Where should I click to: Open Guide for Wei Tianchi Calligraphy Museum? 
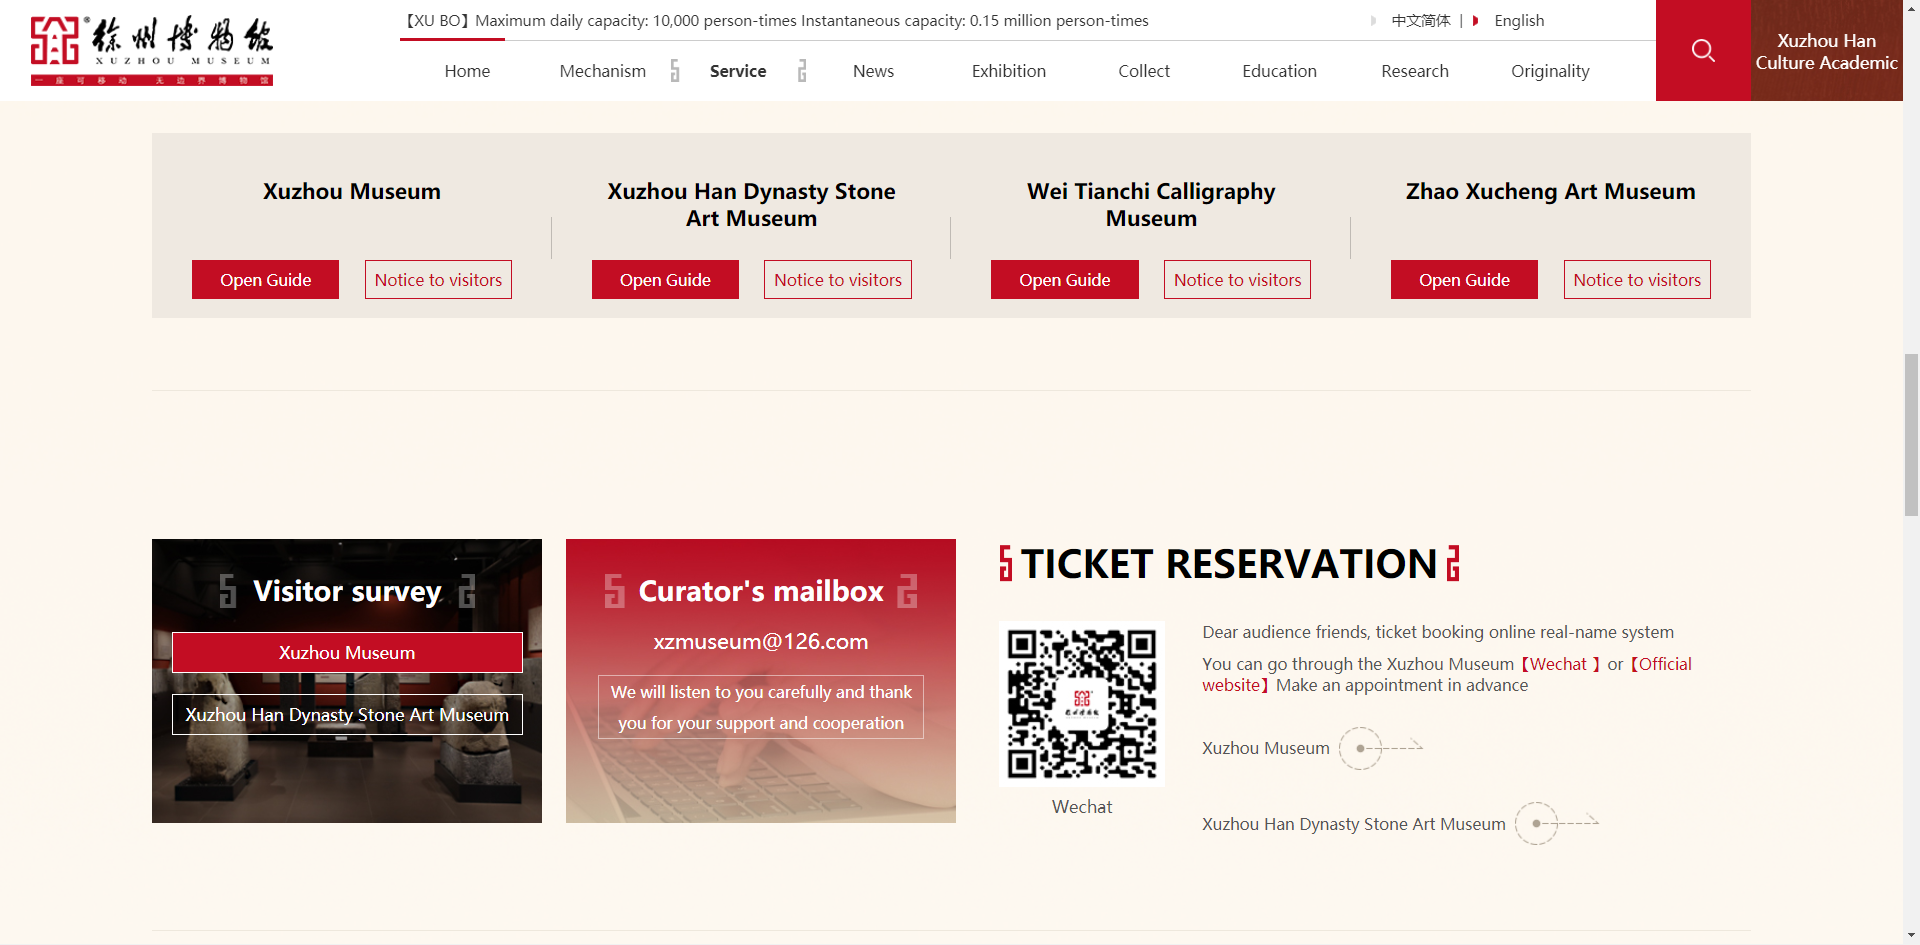(x=1065, y=280)
